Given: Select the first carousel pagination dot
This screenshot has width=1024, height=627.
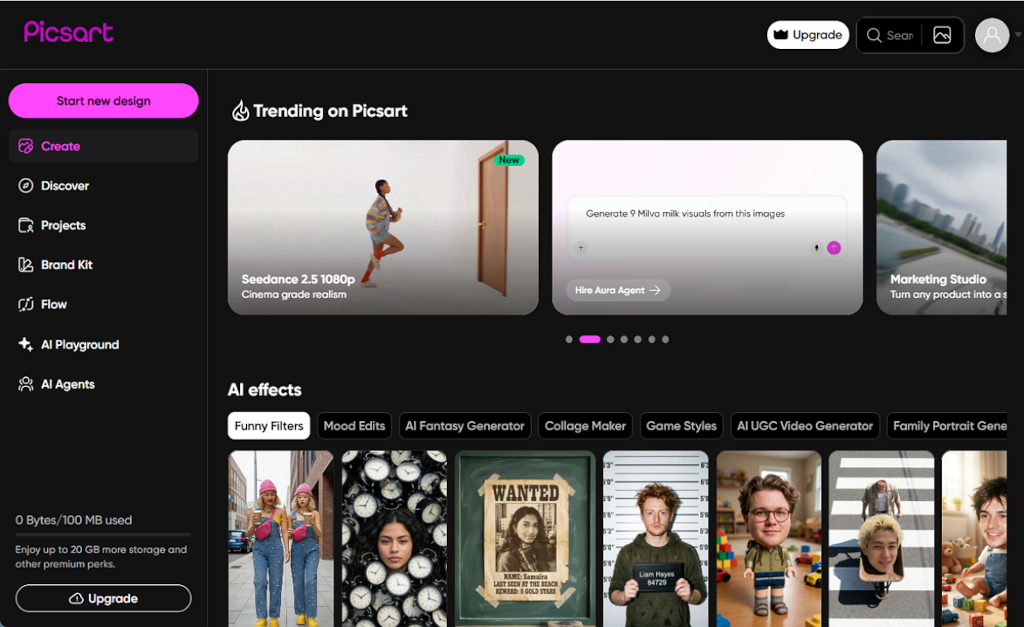Looking at the screenshot, I should point(569,339).
